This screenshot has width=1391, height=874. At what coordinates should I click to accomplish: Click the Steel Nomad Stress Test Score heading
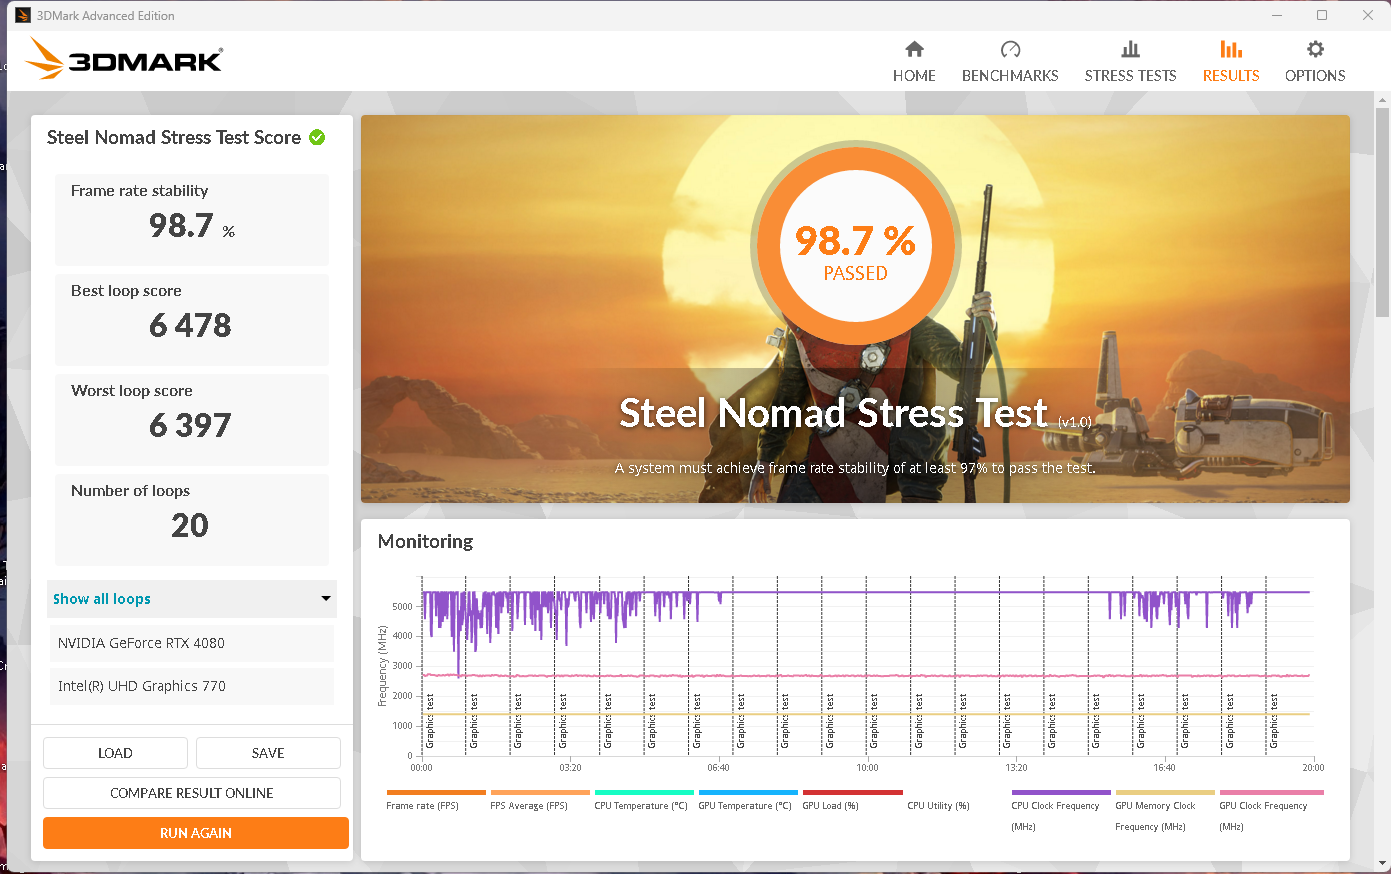click(174, 137)
